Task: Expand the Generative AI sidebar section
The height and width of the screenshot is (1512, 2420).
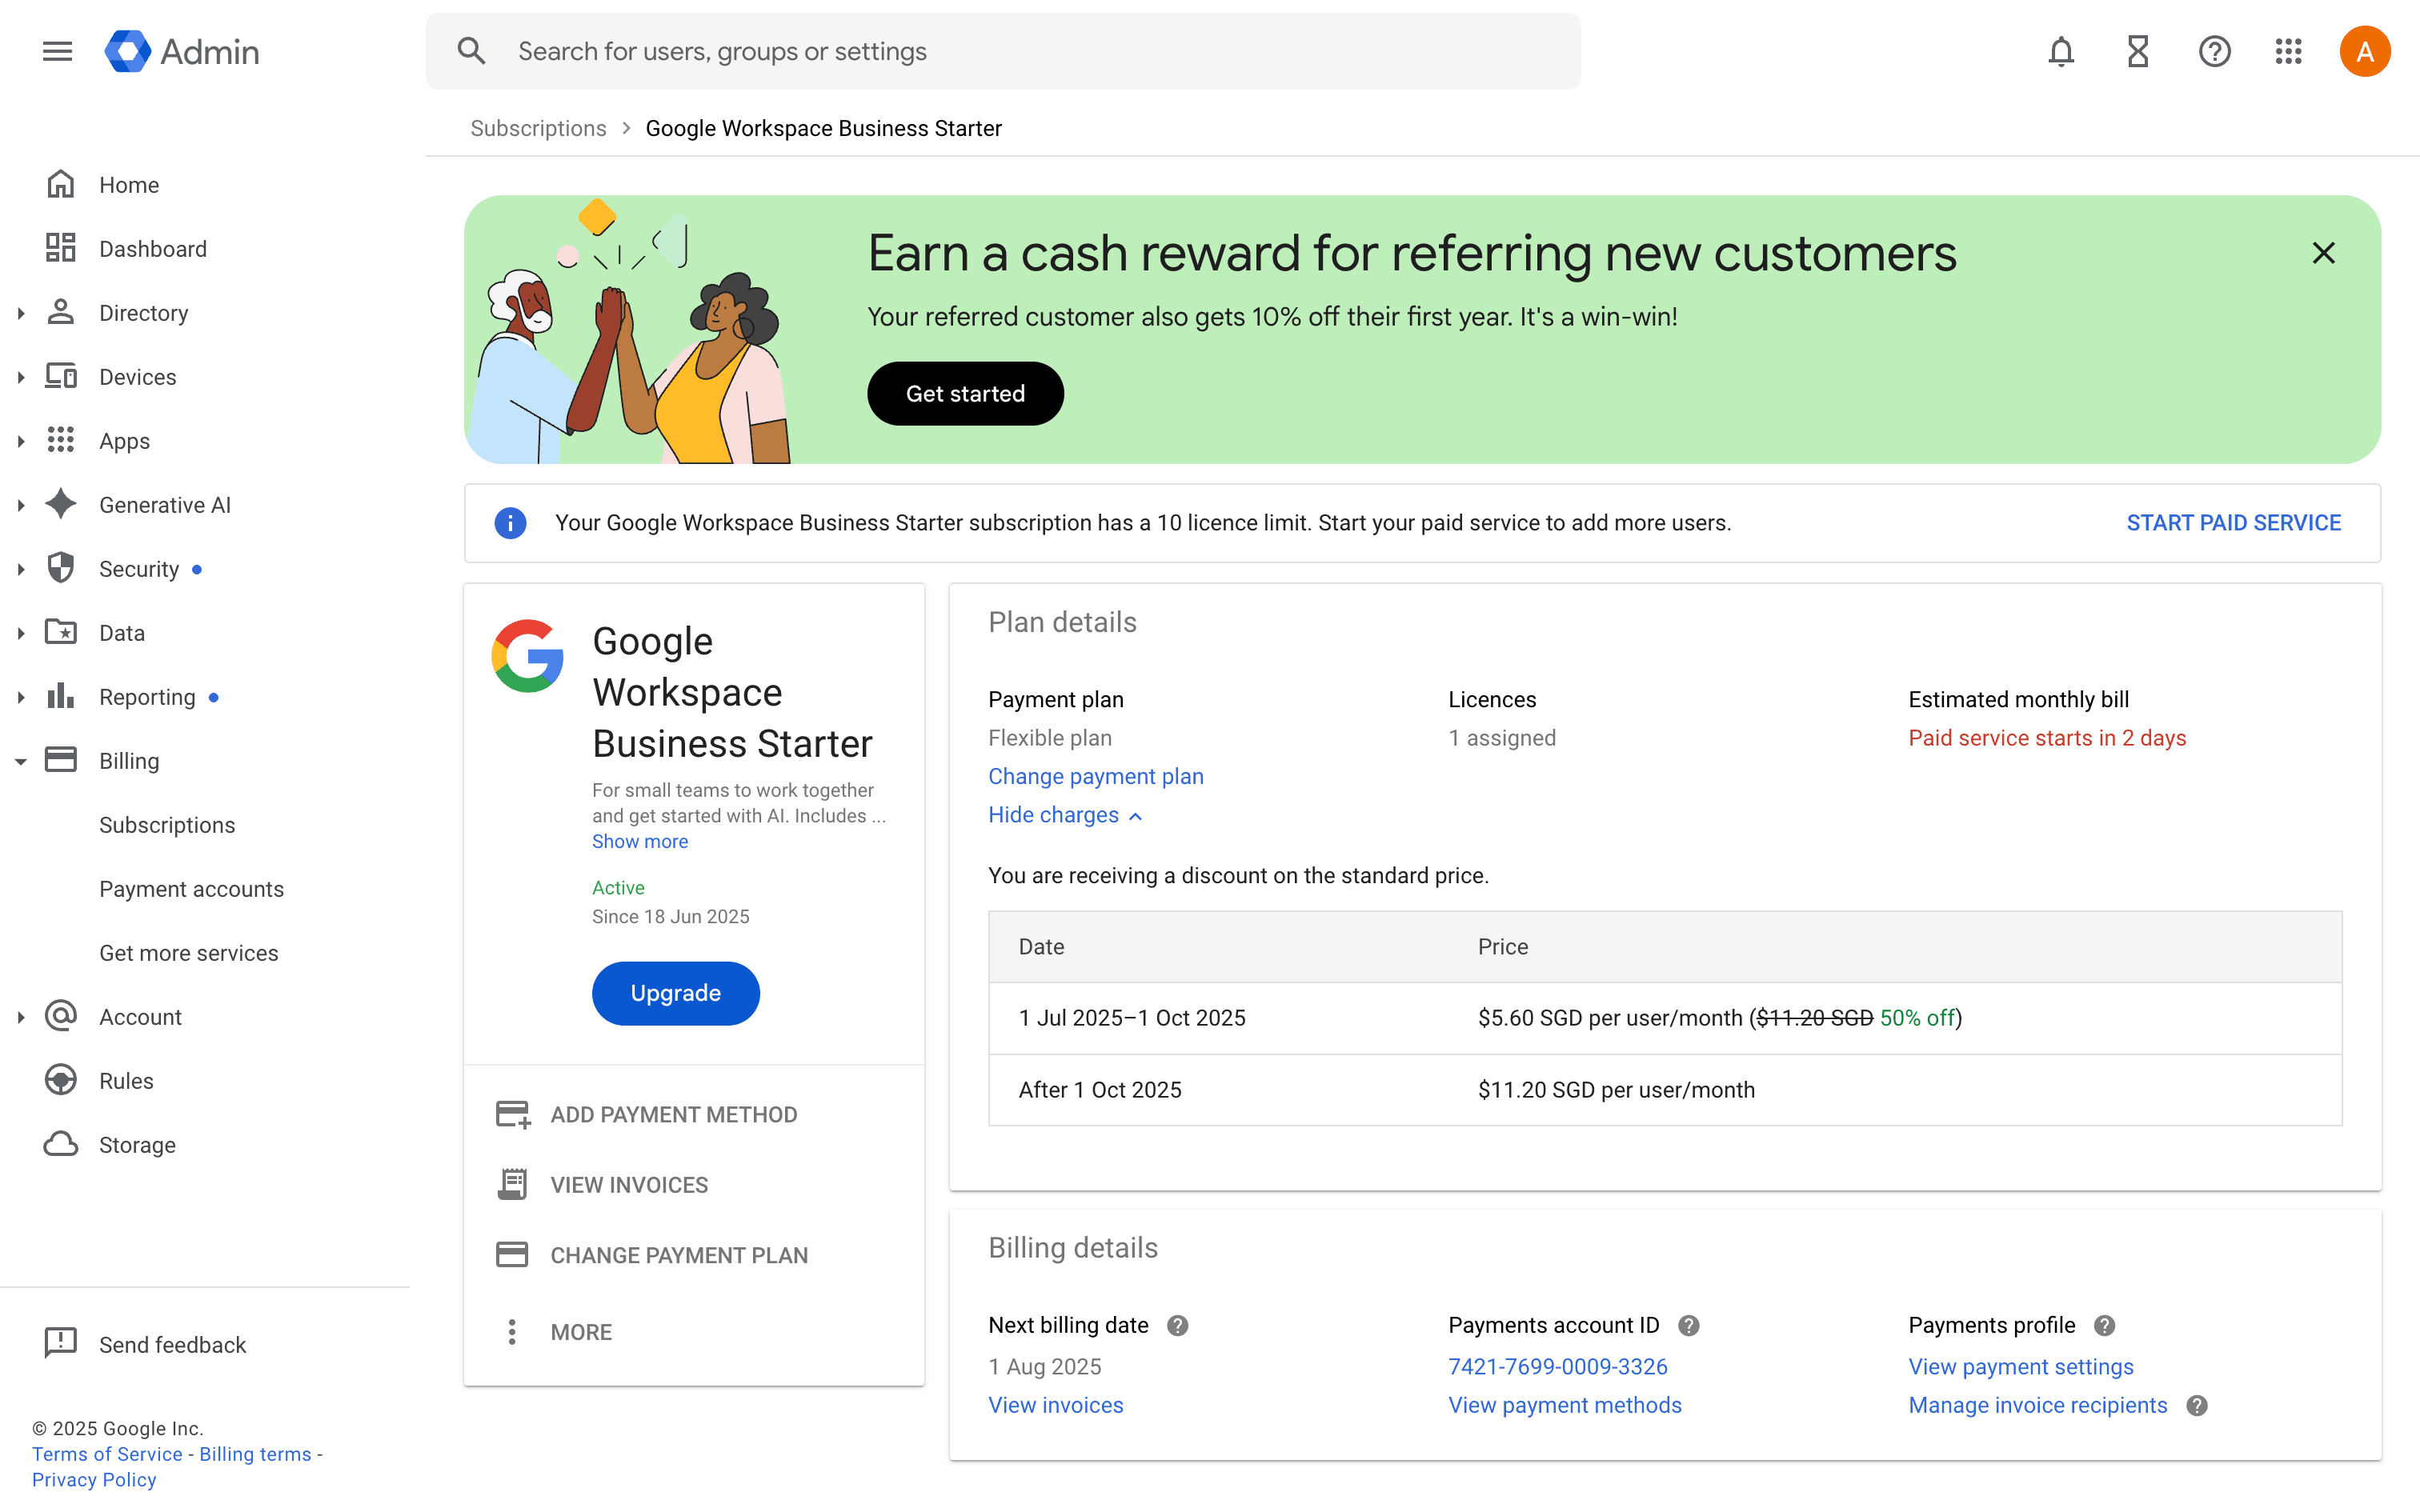Action: (21, 505)
